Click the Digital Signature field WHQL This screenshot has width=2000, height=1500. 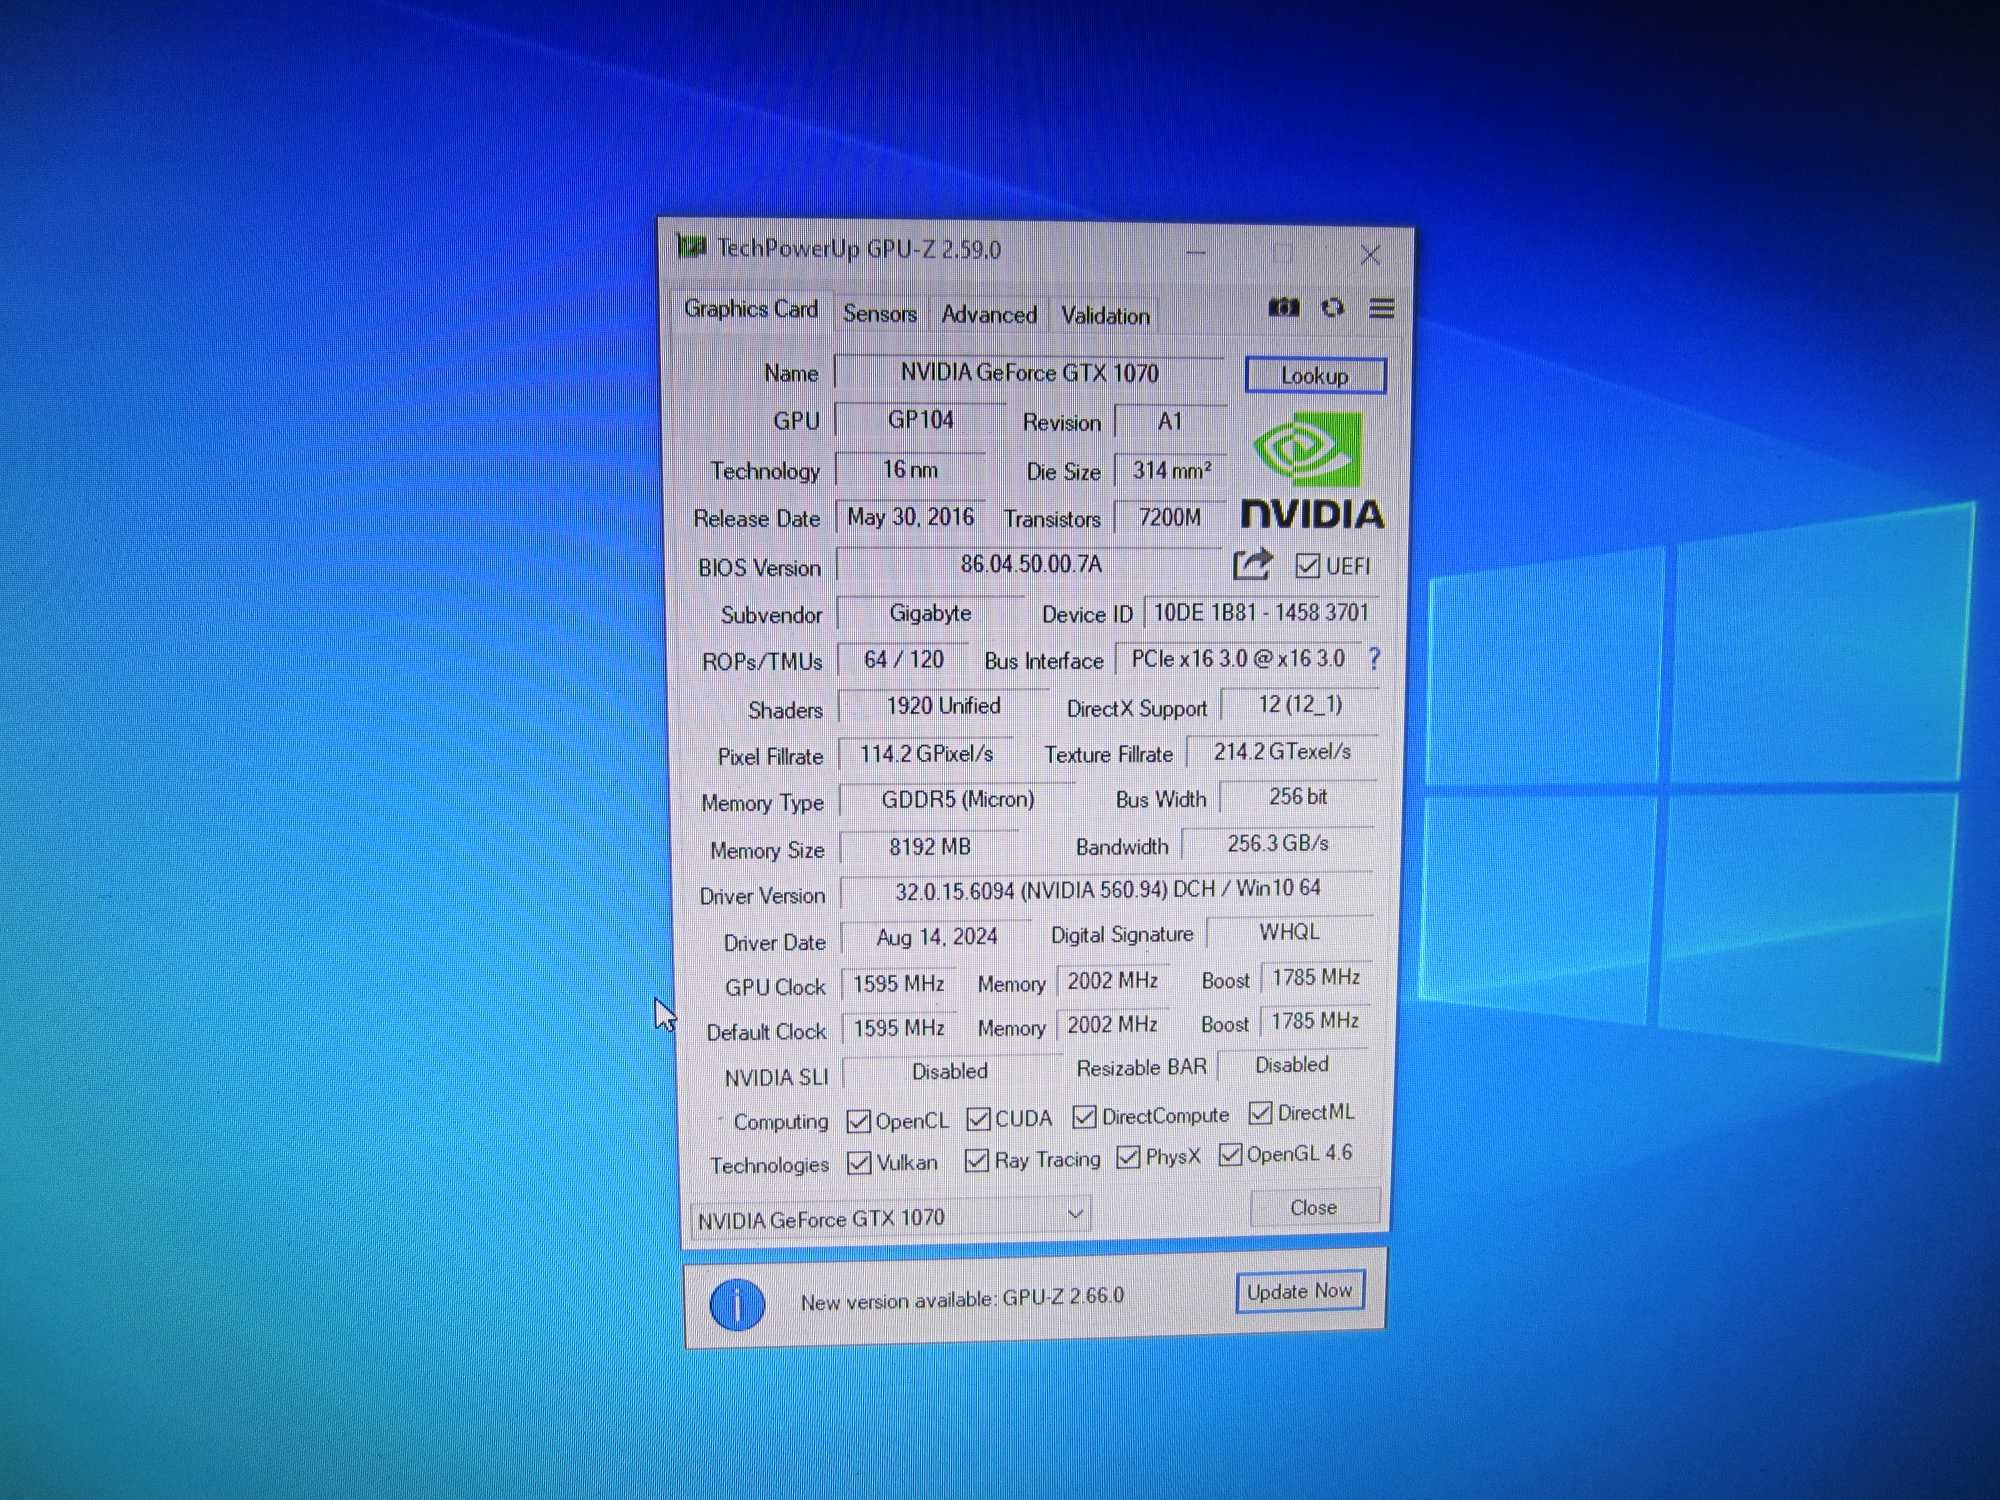click(1290, 932)
